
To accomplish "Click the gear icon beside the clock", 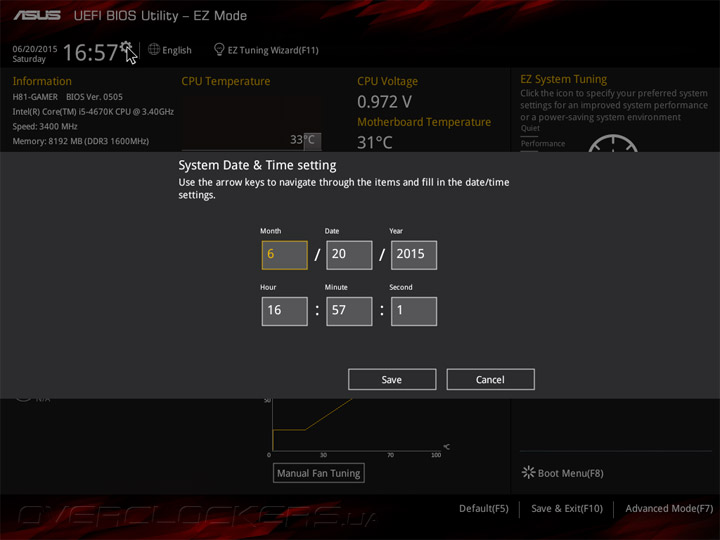I will (x=126, y=48).
